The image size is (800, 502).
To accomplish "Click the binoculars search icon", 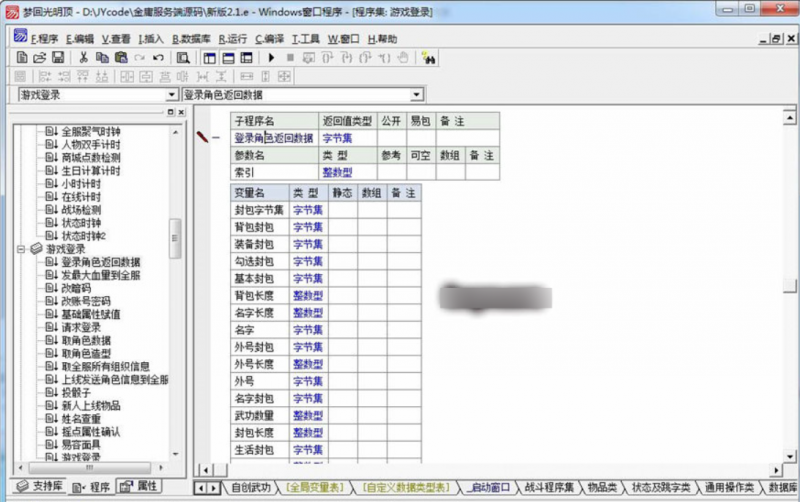I will tap(428, 58).
